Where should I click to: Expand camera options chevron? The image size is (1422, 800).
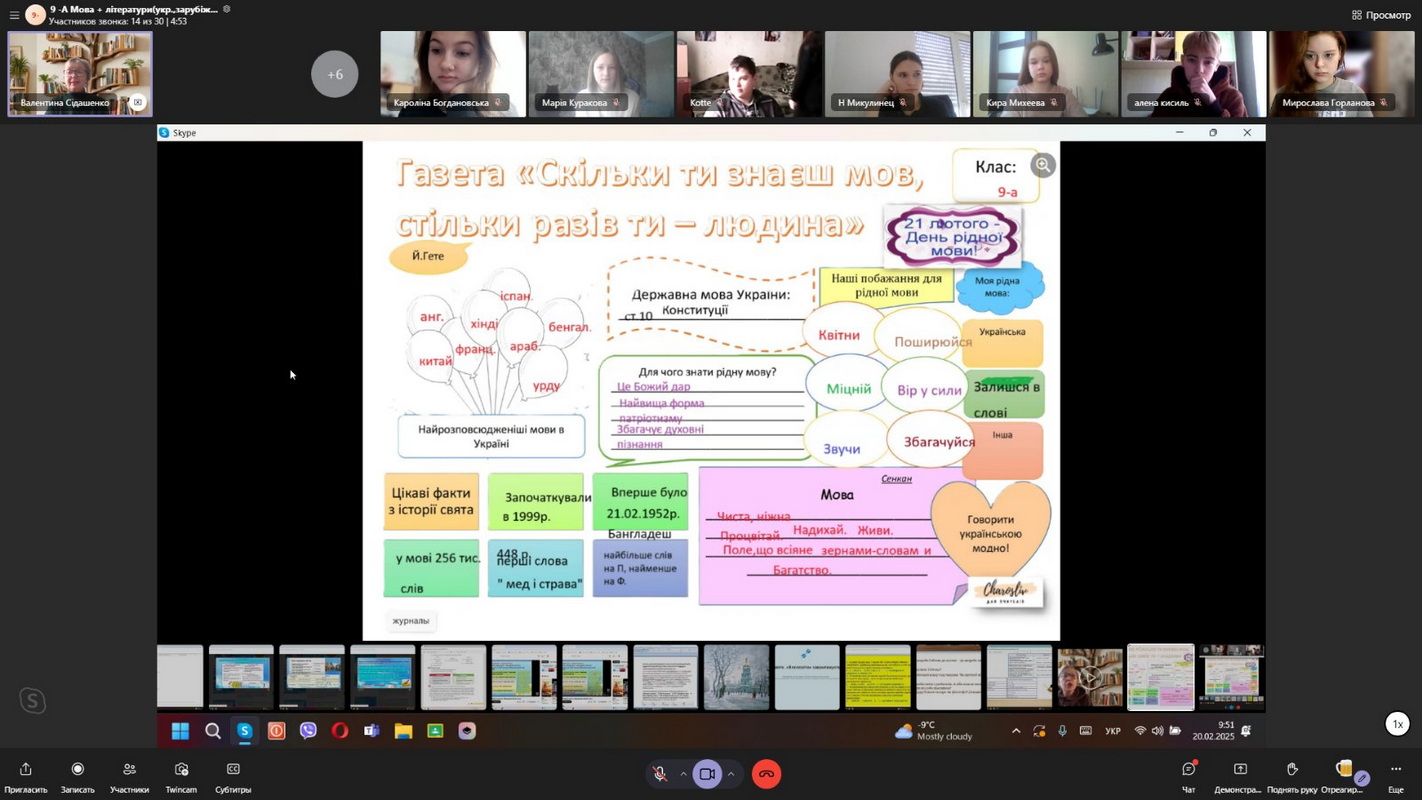pyautogui.click(x=731, y=774)
